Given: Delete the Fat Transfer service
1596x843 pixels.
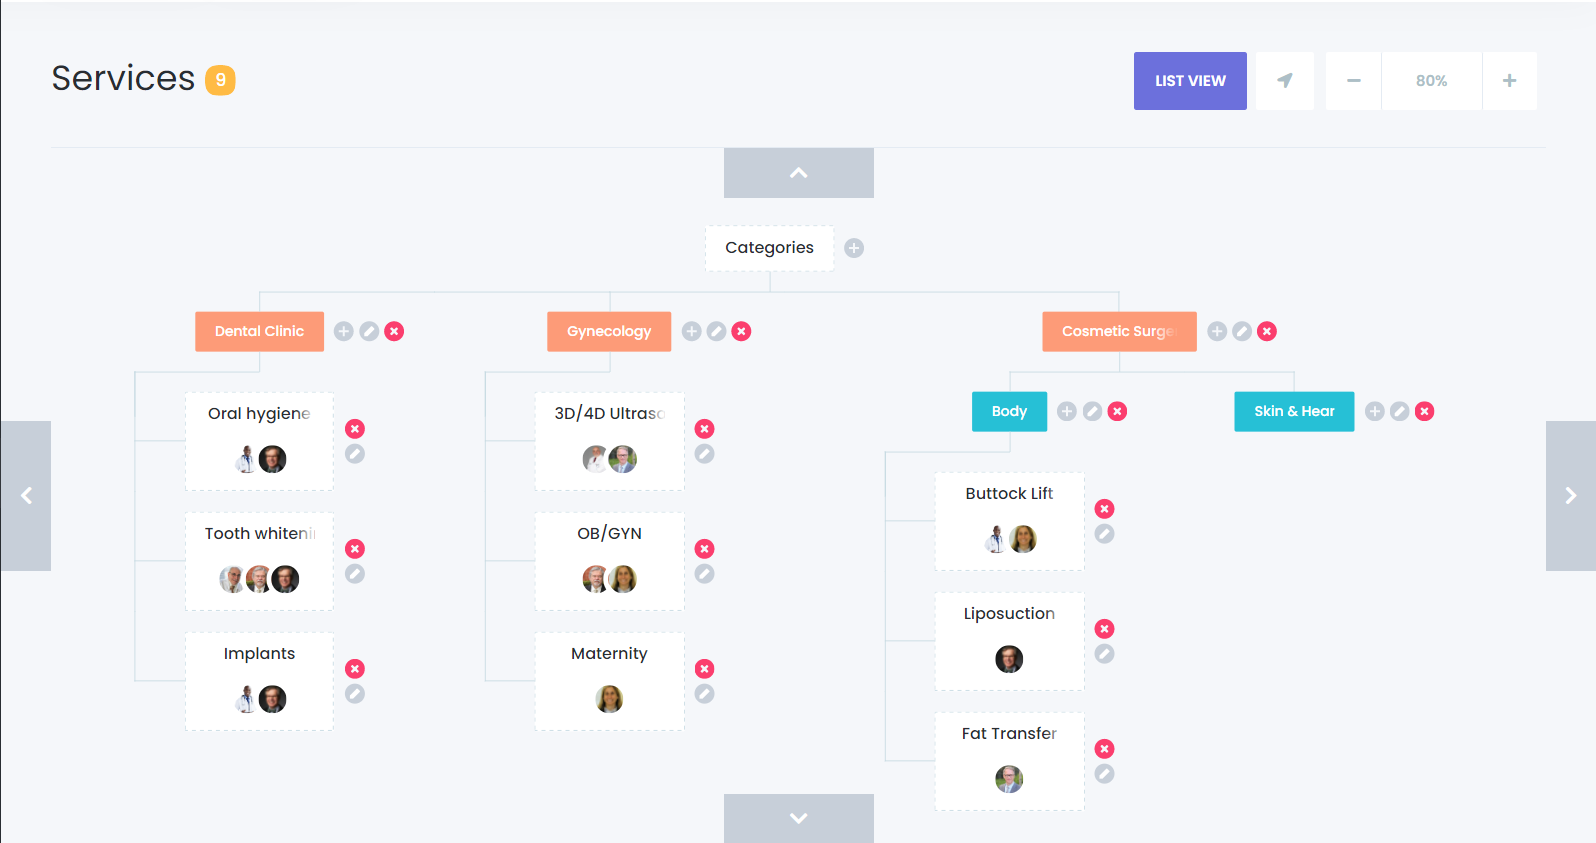Looking at the screenshot, I should 1104,748.
